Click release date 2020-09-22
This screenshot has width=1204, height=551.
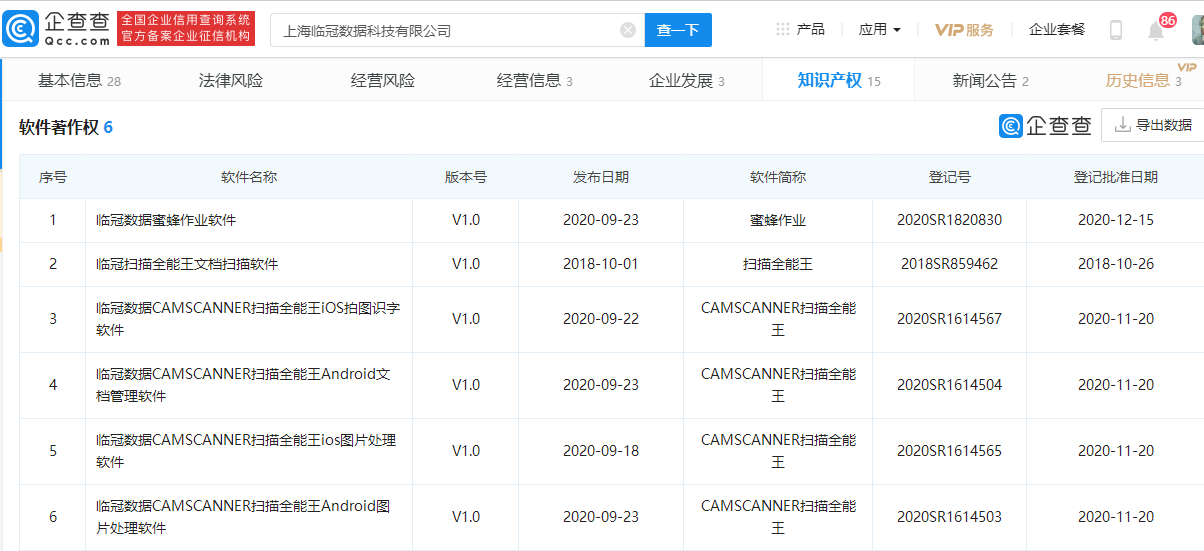pos(601,319)
